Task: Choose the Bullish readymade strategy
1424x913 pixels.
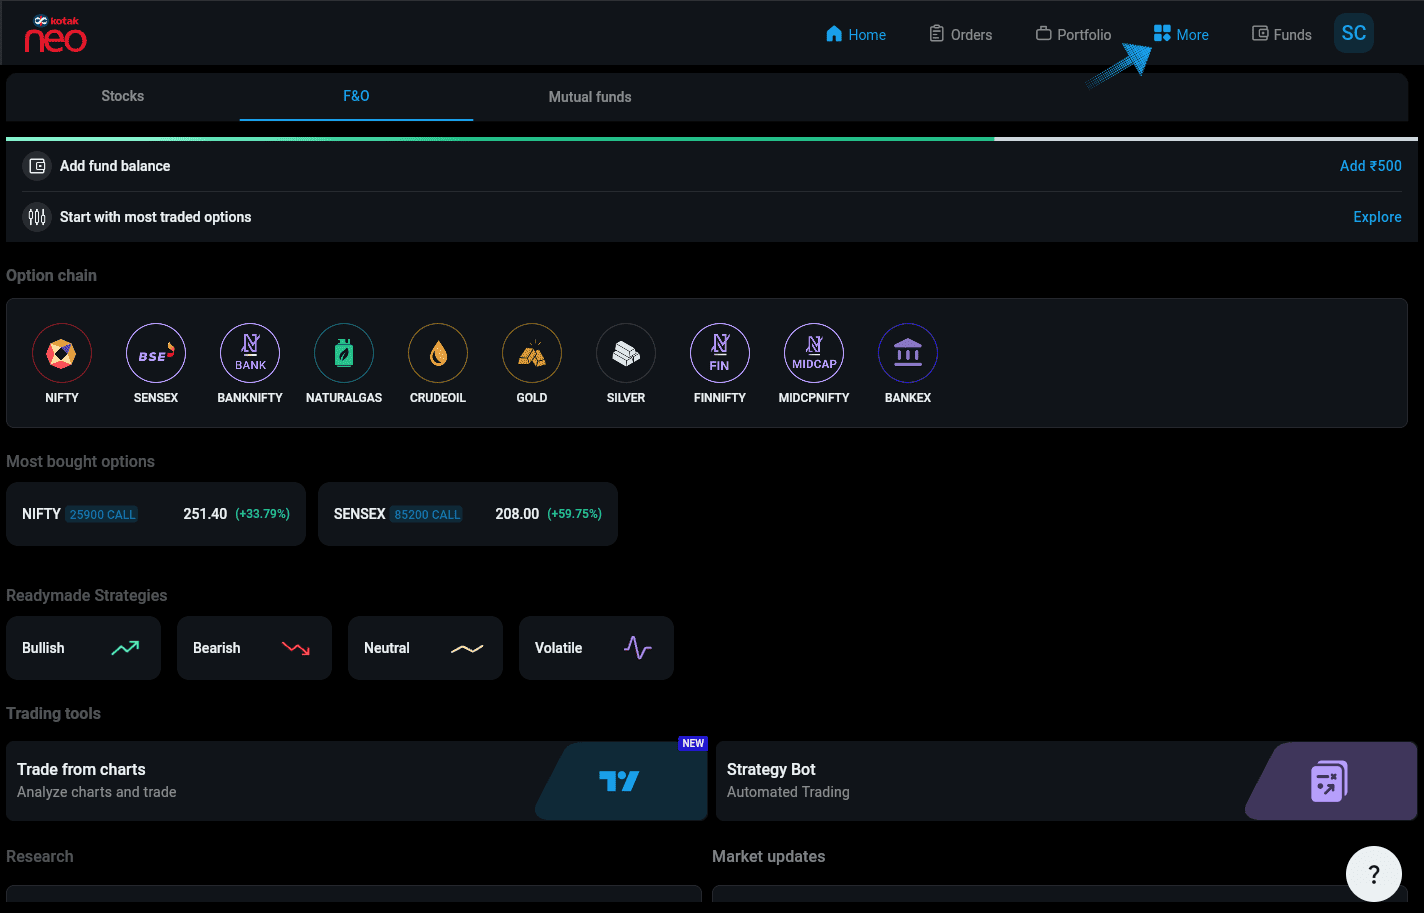Action: [83, 648]
